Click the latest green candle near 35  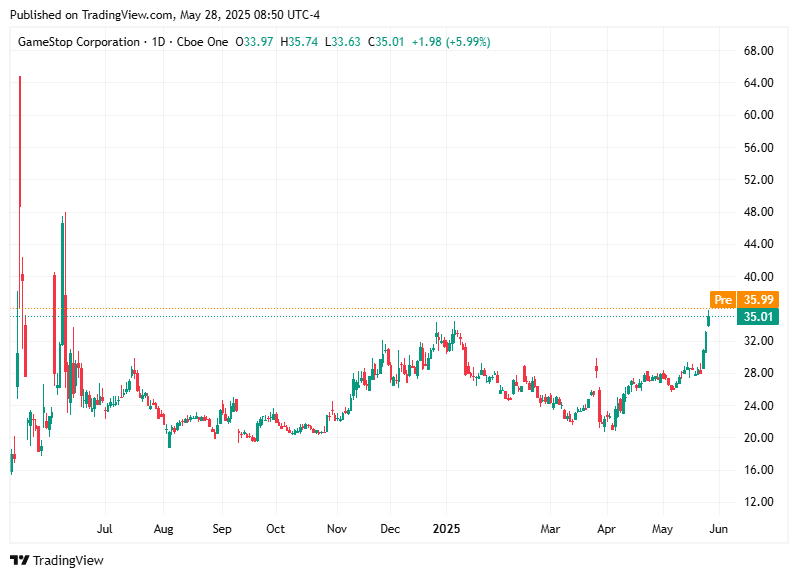pyautogui.click(x=708, y=319)
